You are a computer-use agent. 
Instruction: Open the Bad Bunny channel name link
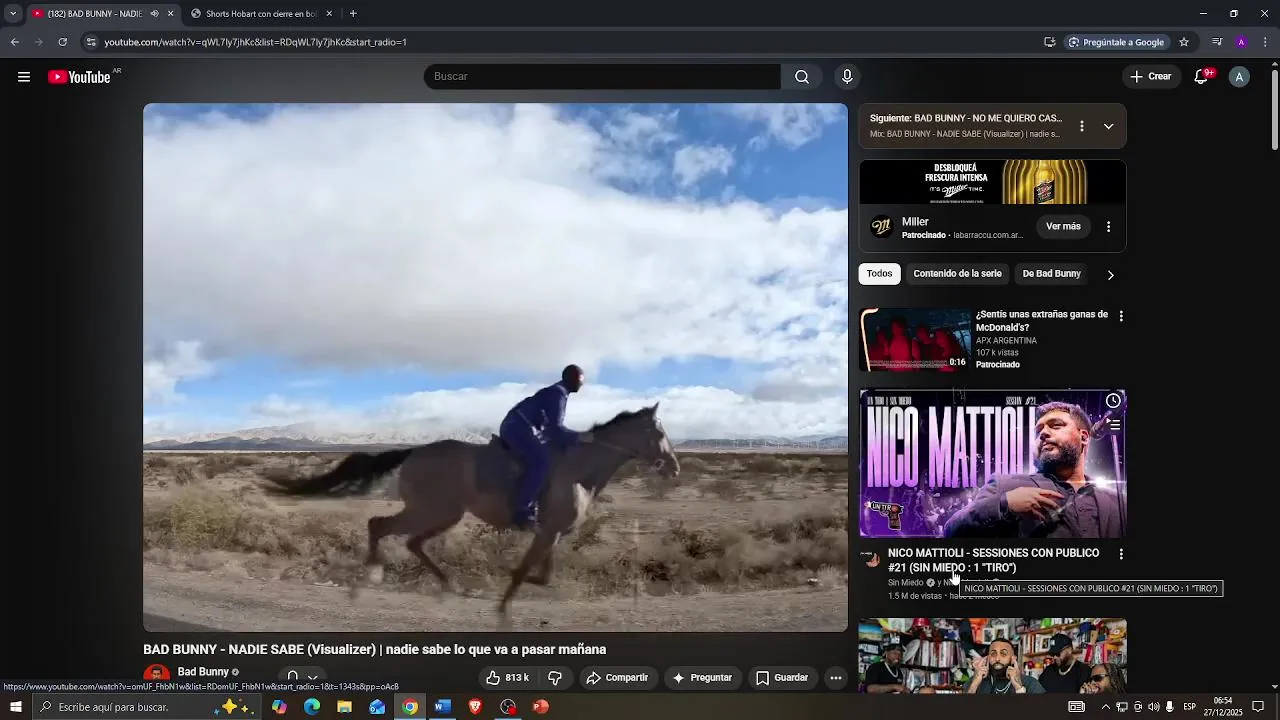(x=203, y=672)
